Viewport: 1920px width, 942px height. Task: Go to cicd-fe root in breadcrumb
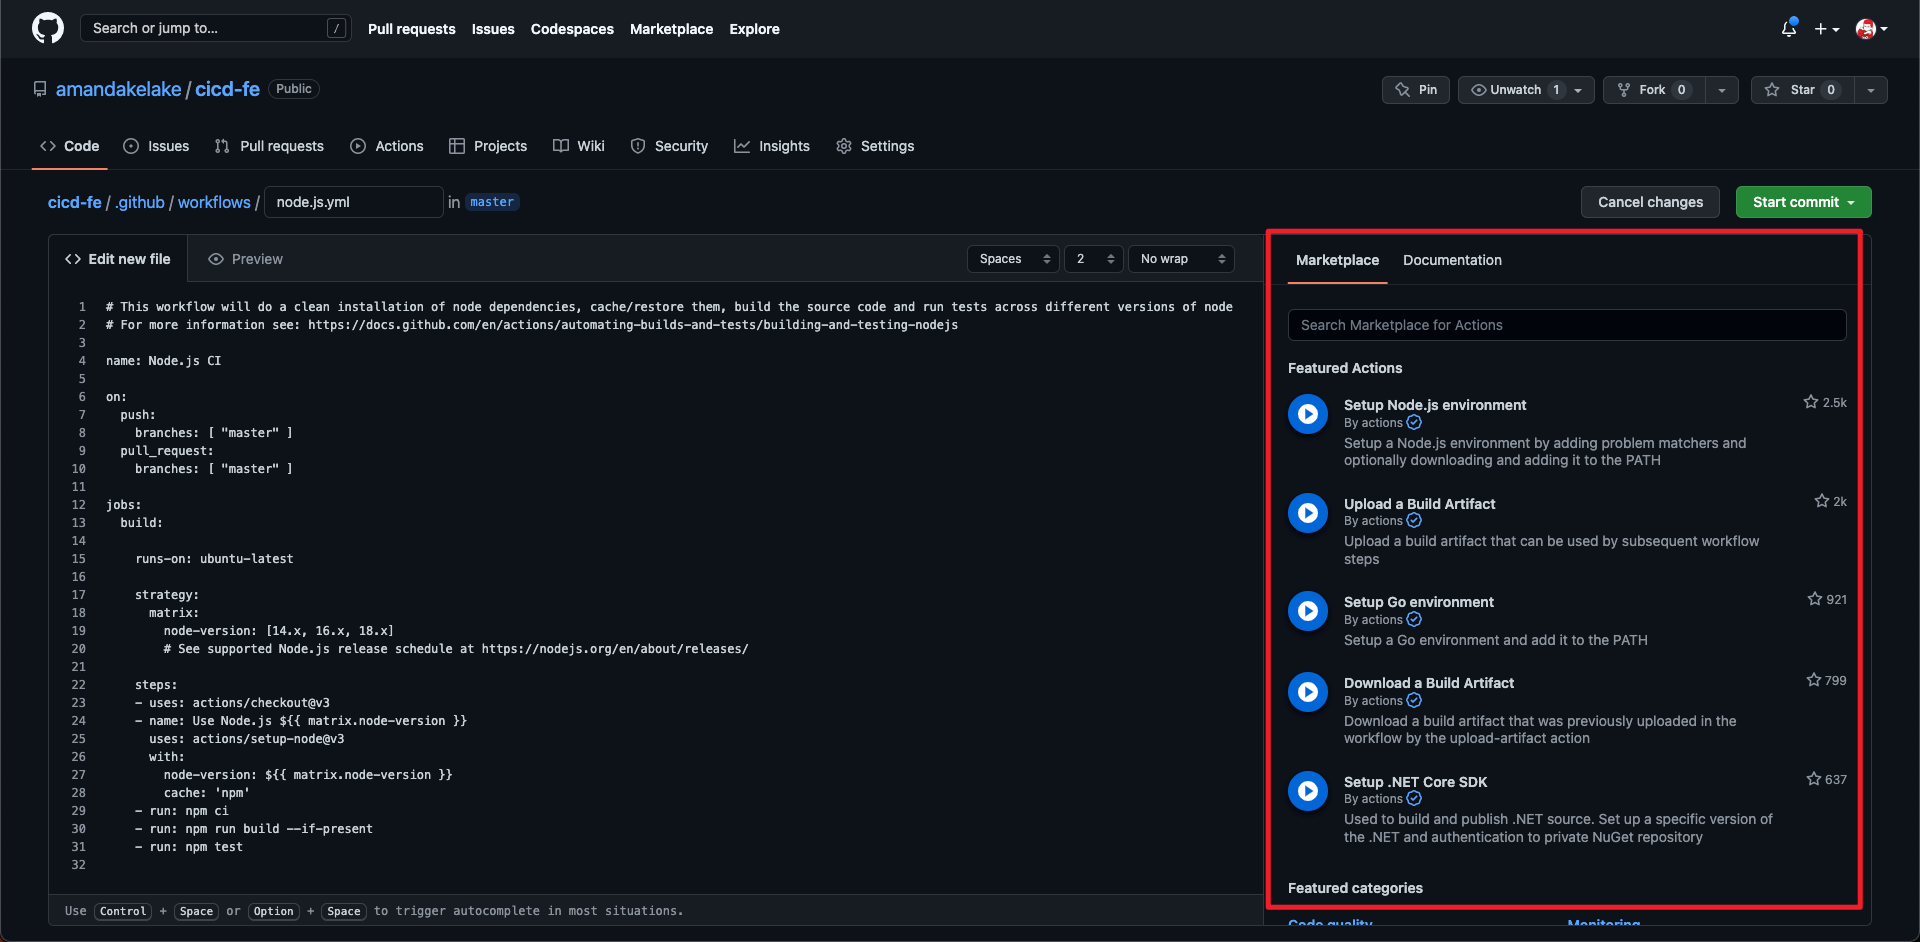pyautogui.click(x=75, y=202)
